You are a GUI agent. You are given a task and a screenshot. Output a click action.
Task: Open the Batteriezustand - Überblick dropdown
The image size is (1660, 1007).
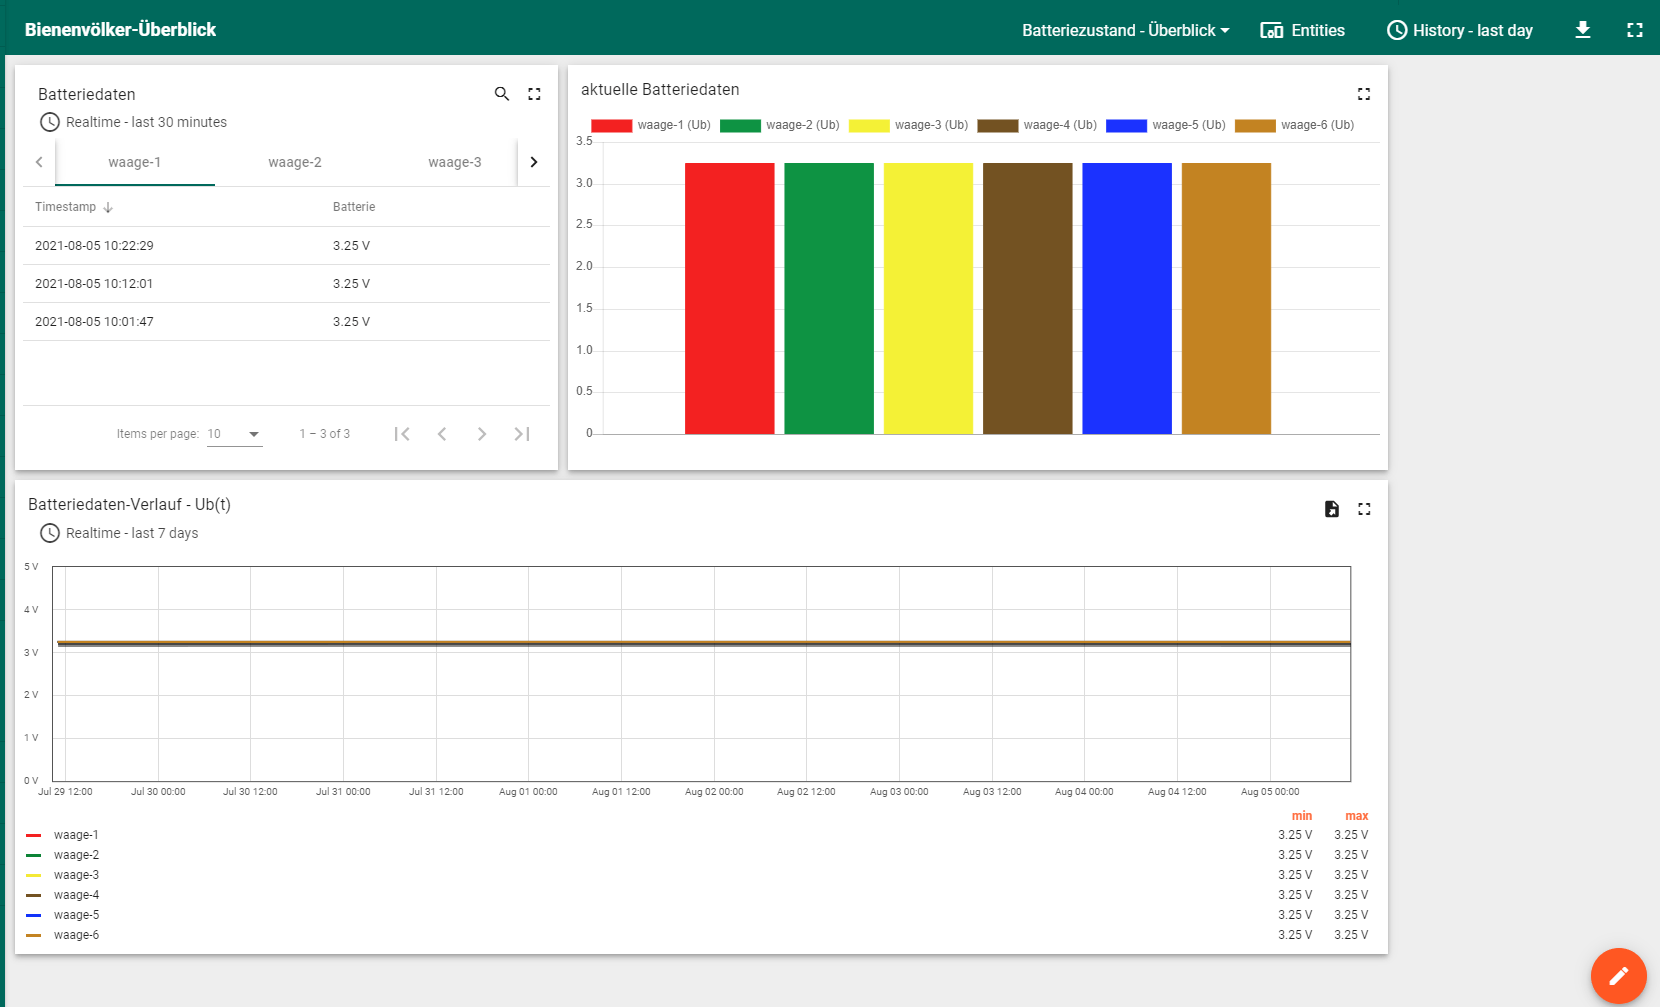tap(1125, 30)
